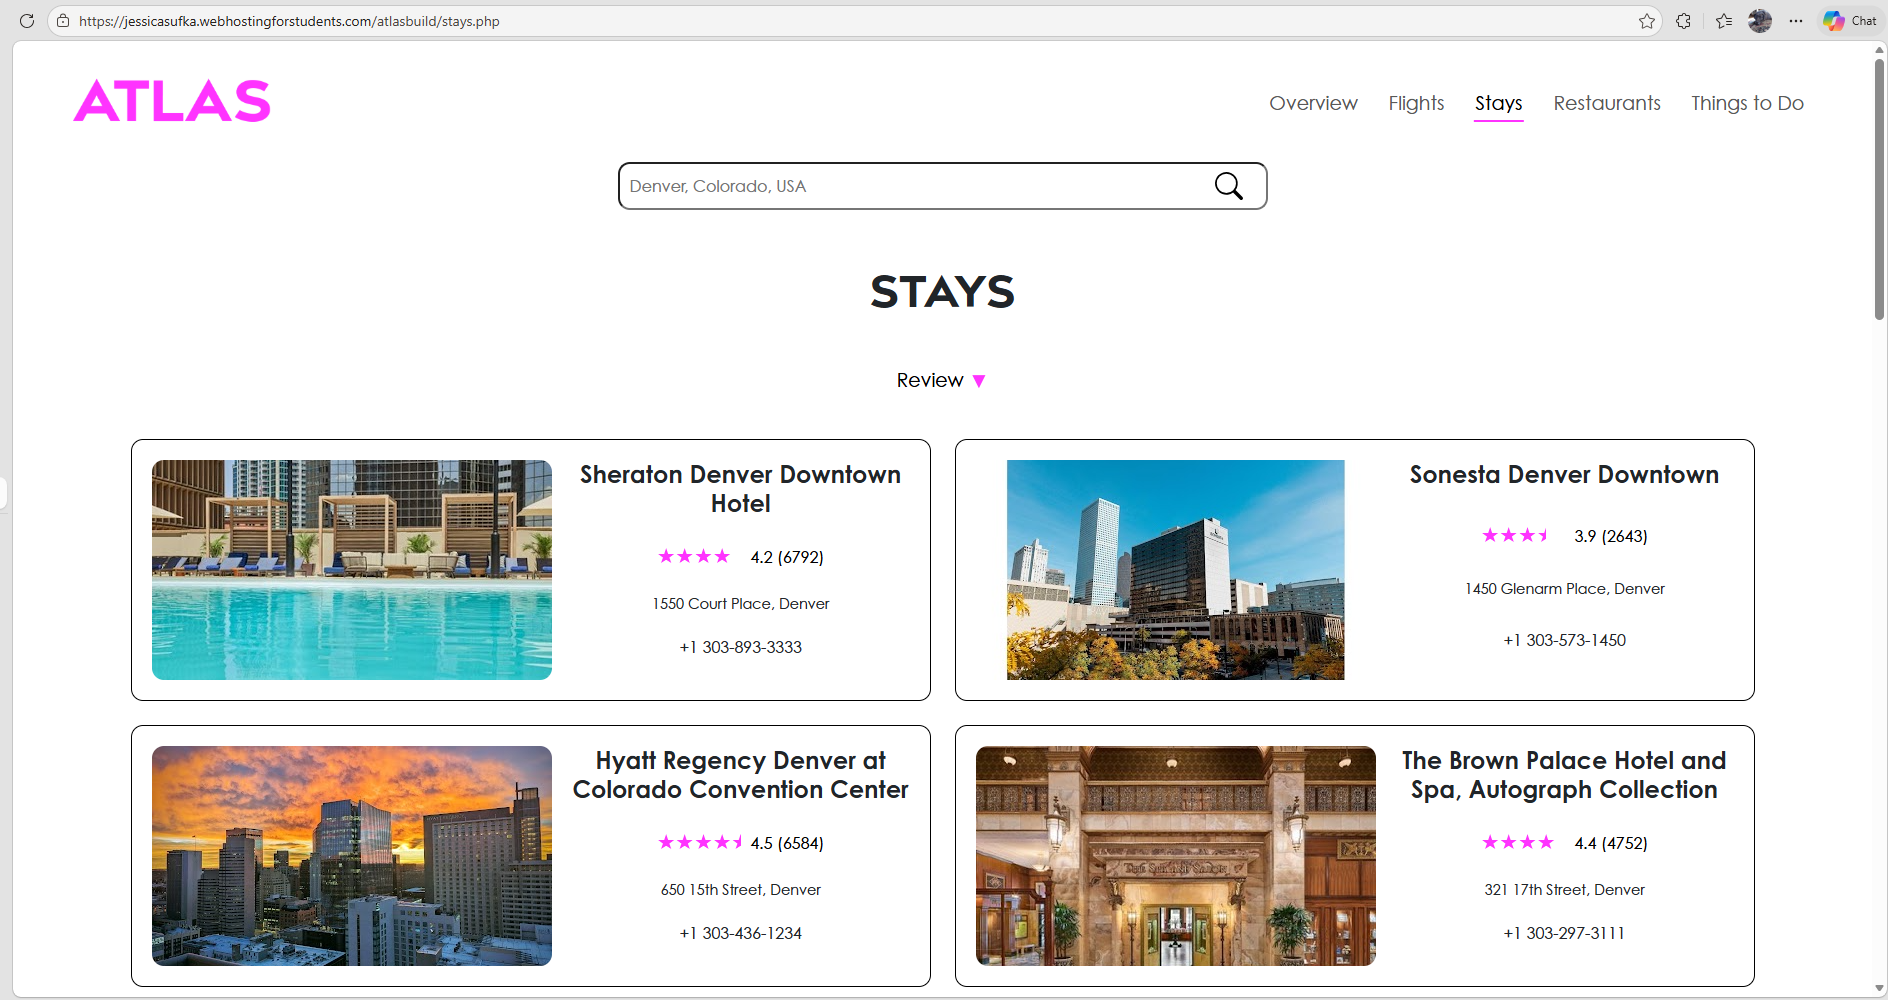Open Things to Do page
Image resolution: width=1888 pixels, height=1000 pixels.
coord(1747,103)
